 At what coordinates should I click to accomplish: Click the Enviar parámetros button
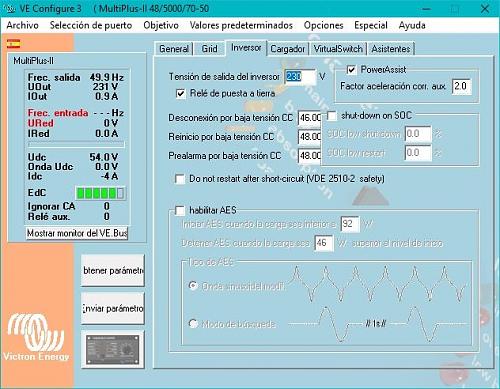point(113,308)
